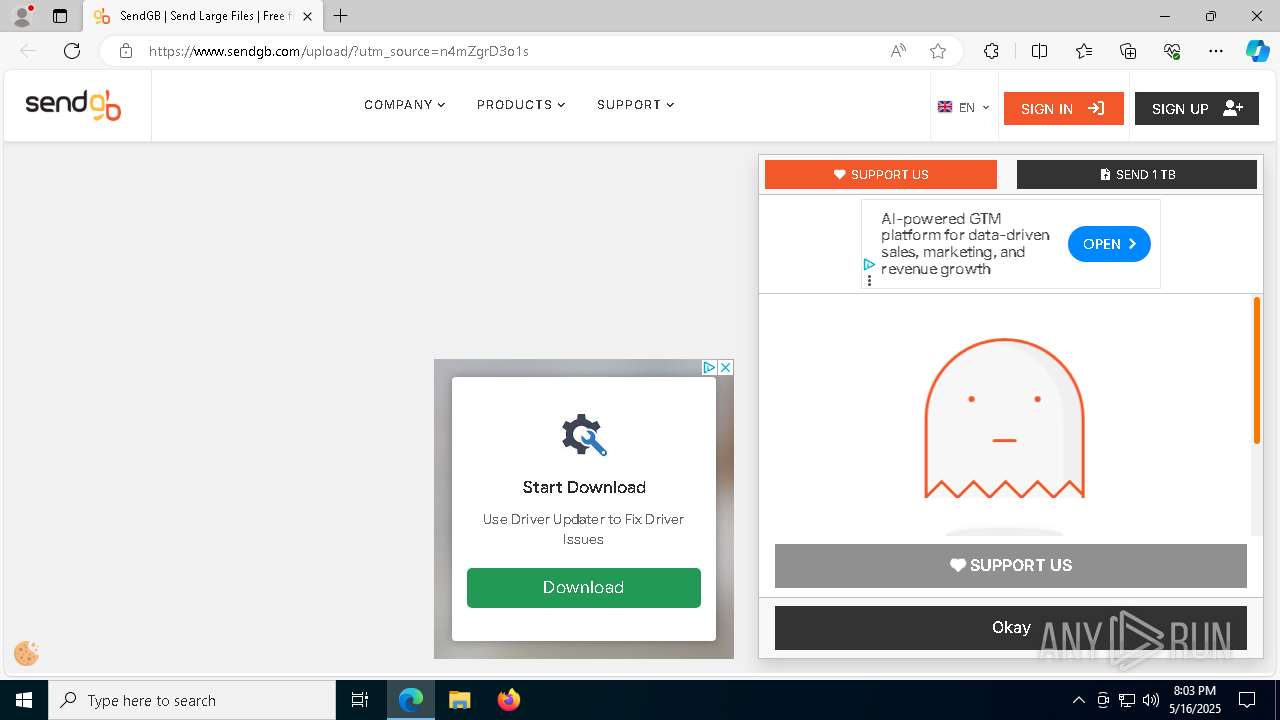The height and width of the screenshot is (720, 1280).
Task: Open the Favorites list
Action: 1084,51
